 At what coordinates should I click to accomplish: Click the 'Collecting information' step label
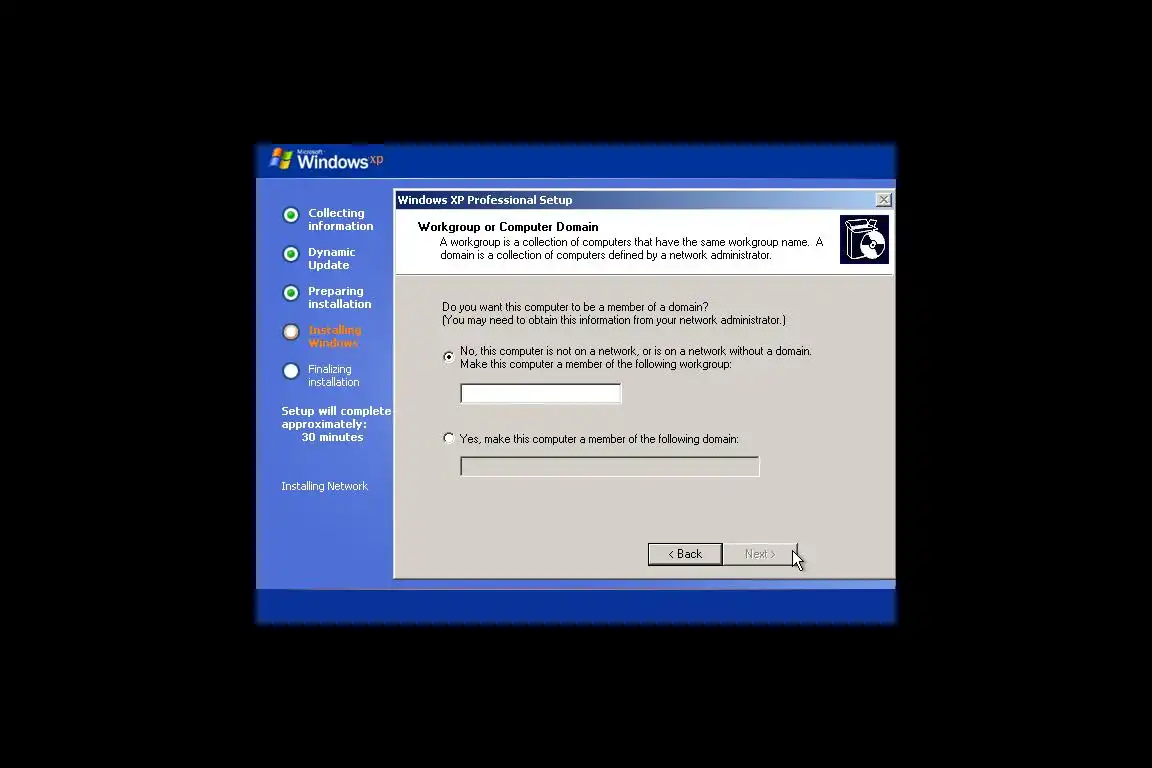340,220
